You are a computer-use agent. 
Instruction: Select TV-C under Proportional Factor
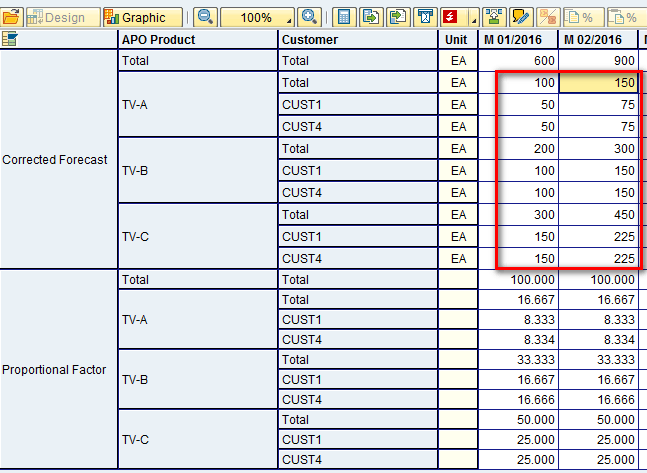coord(198,439)
